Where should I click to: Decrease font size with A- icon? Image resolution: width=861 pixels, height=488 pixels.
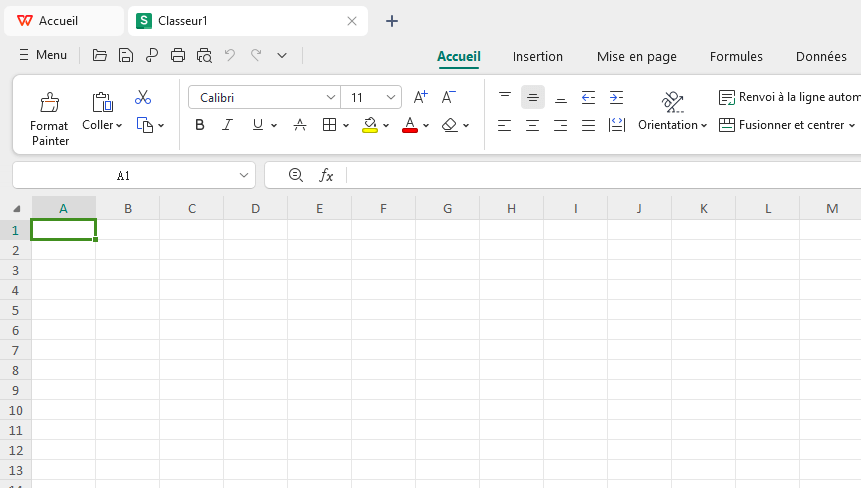click(449, 97)
